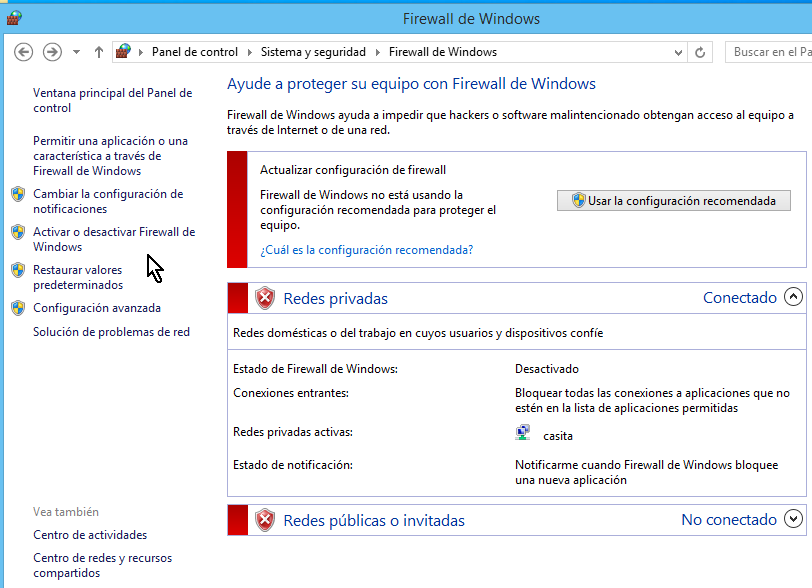Open Activar o desactivar Firewall de Windows
The height and width of the screenshot is (588, 812).
(x=114, y=239)
